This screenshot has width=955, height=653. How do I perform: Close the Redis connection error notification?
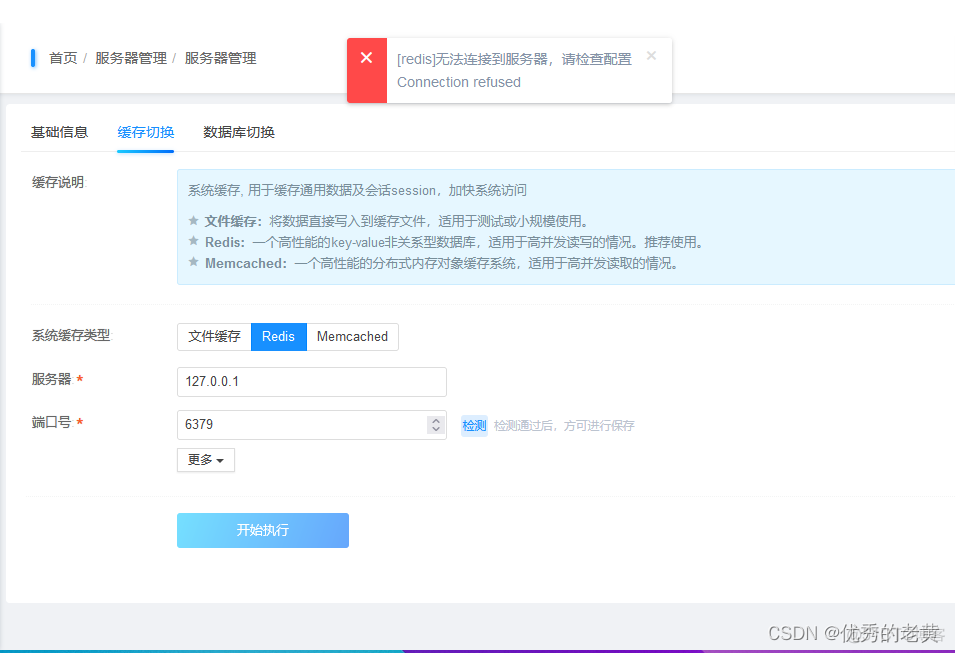[x=651, y=56]
